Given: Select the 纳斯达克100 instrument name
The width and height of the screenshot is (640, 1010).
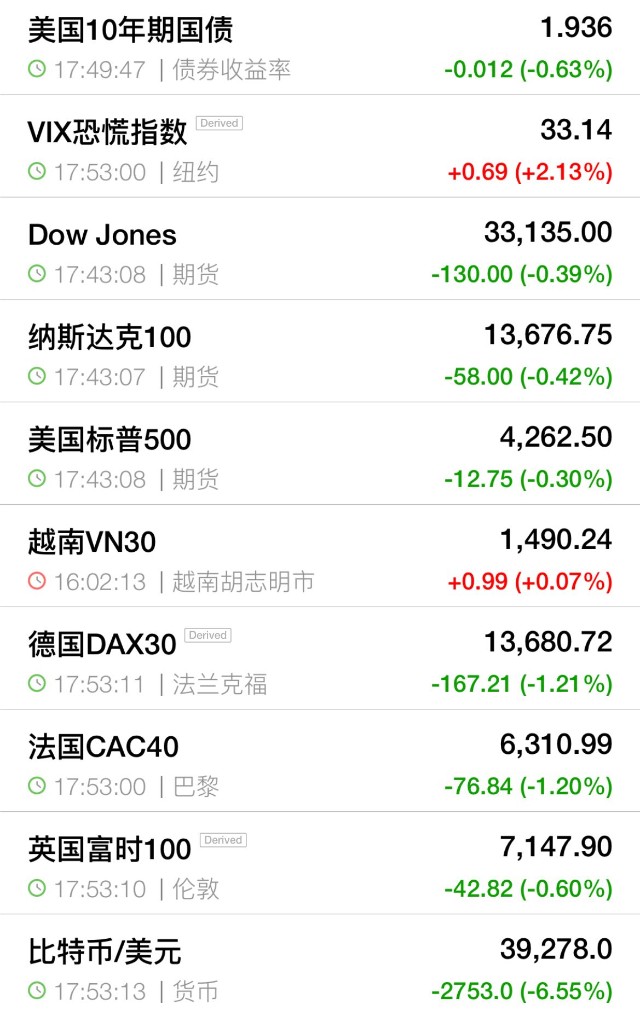Looking at the screenshot, I should [109, 337].
